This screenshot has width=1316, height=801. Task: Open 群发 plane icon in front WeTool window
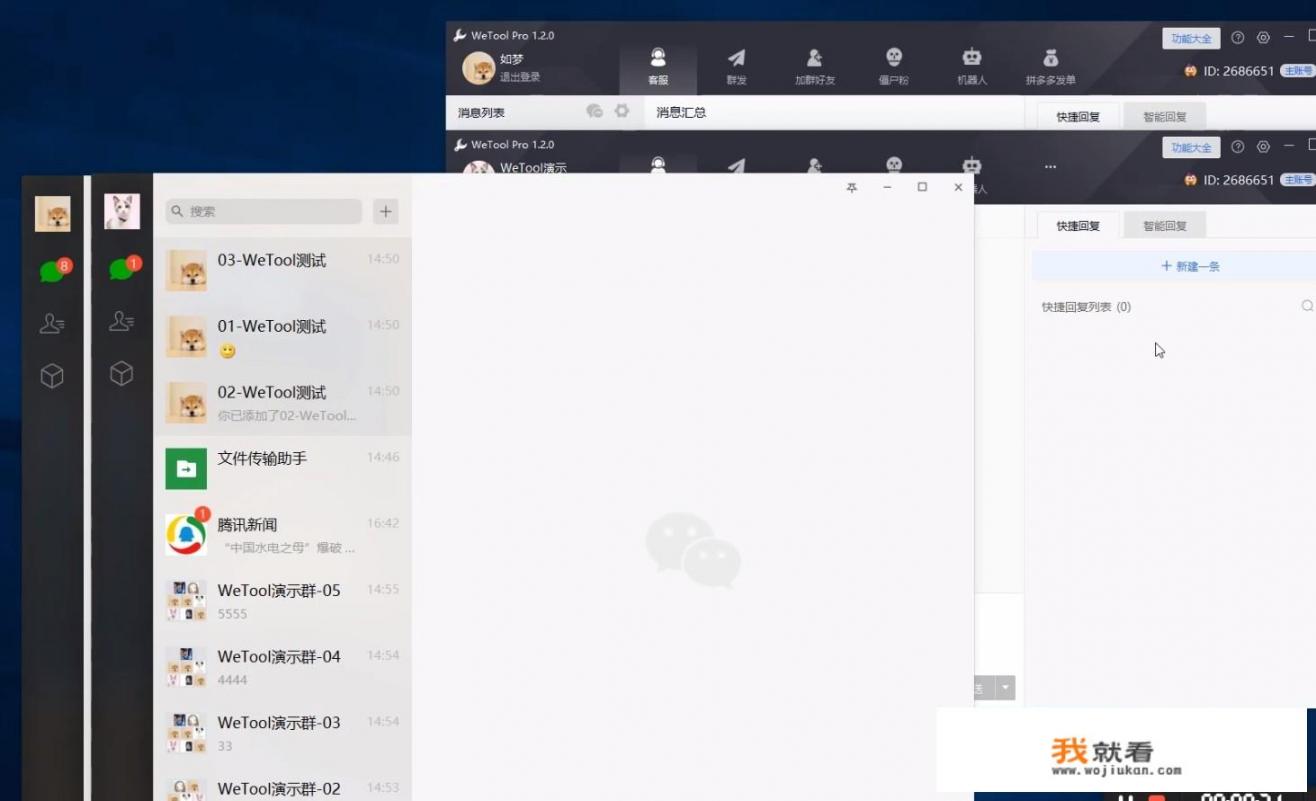coord(736,165)
